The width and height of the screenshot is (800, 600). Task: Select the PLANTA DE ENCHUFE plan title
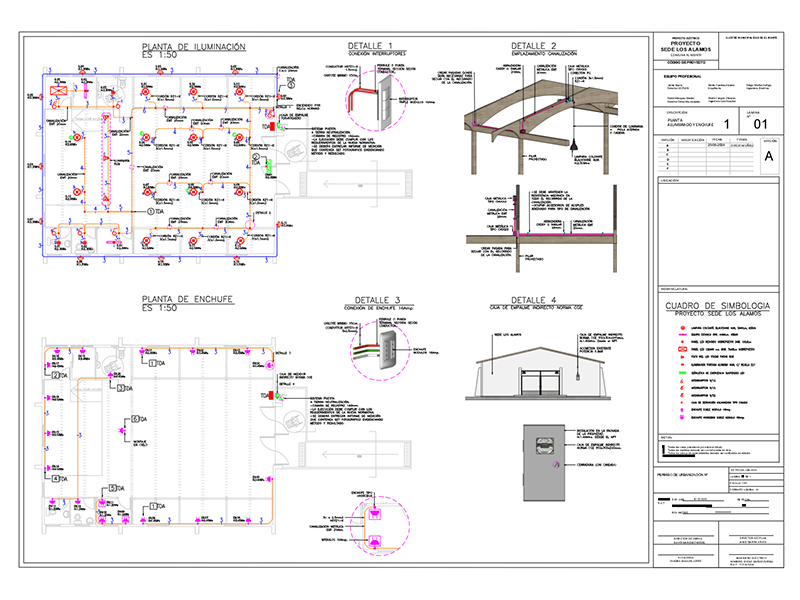point(186,300)
